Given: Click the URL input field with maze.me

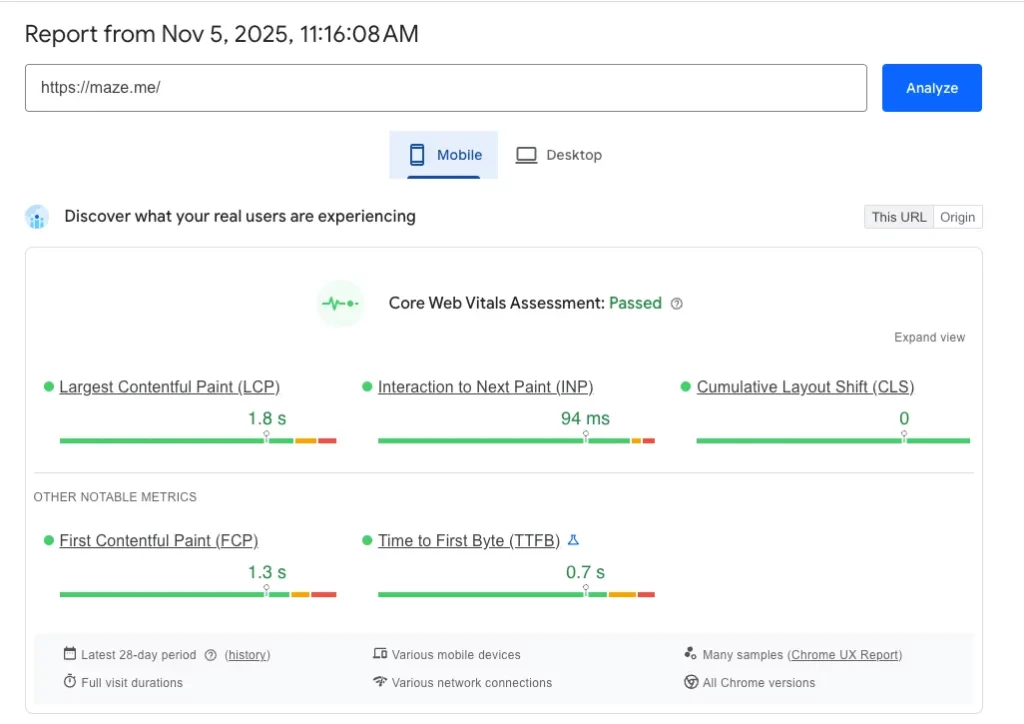Looking at the screenshot, I should pyautogui.click(x=445, y=88).
